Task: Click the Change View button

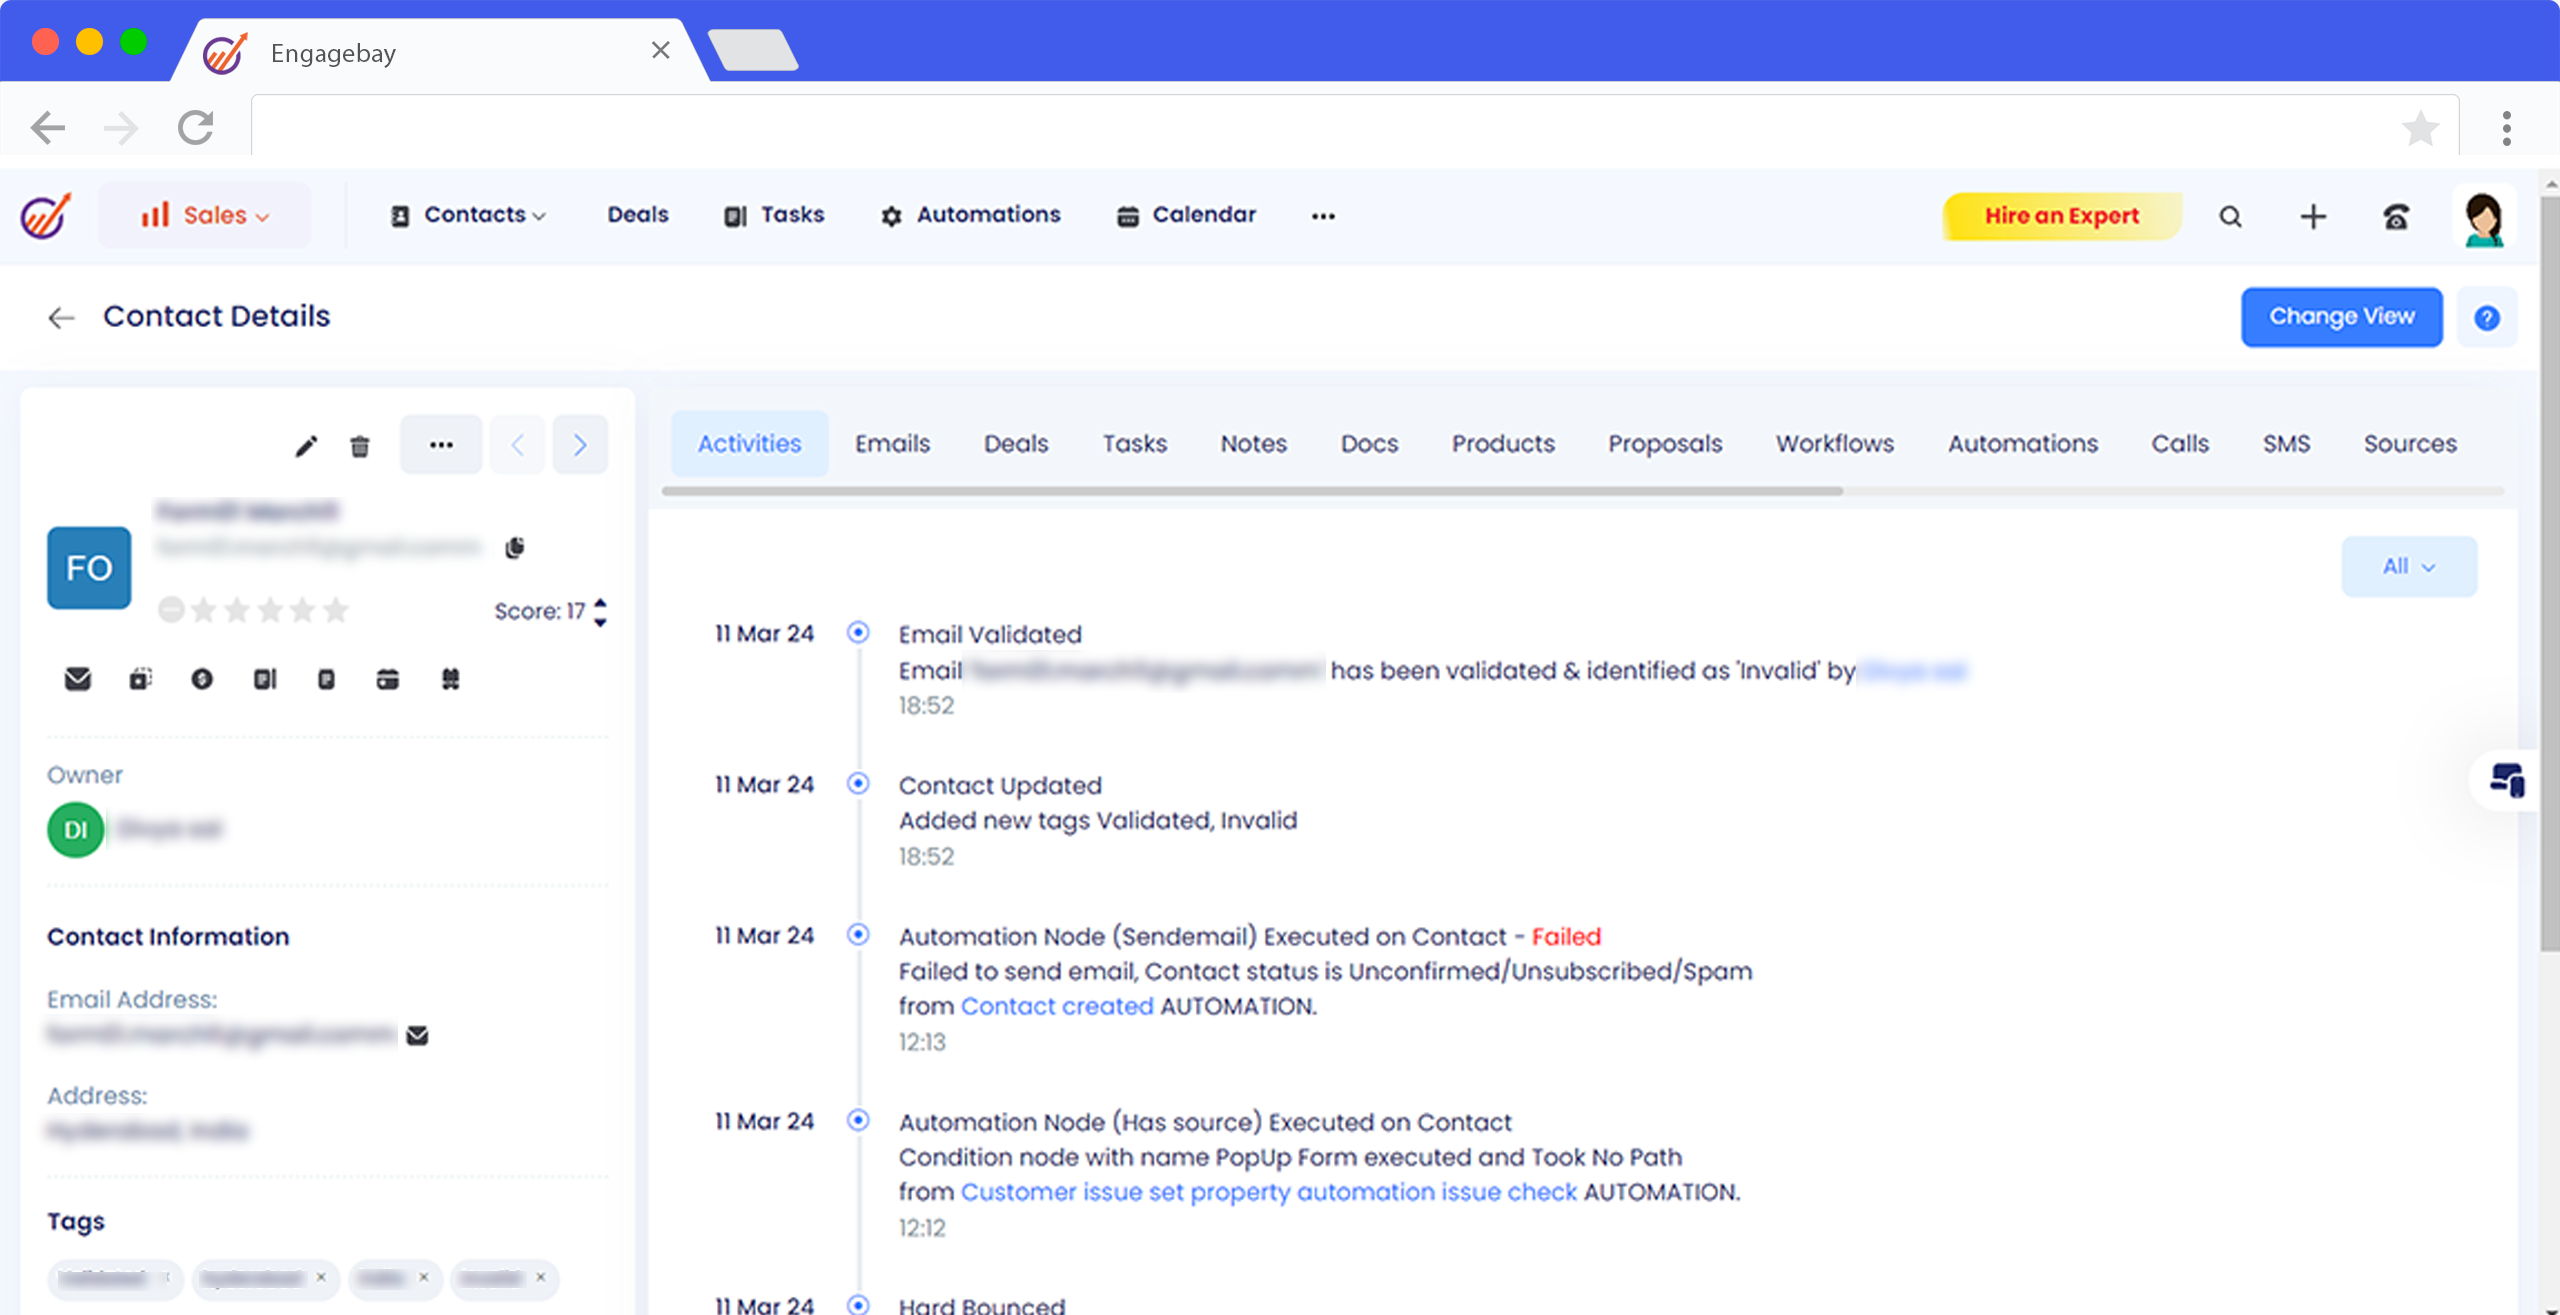Action: (x=2341, y=317)
